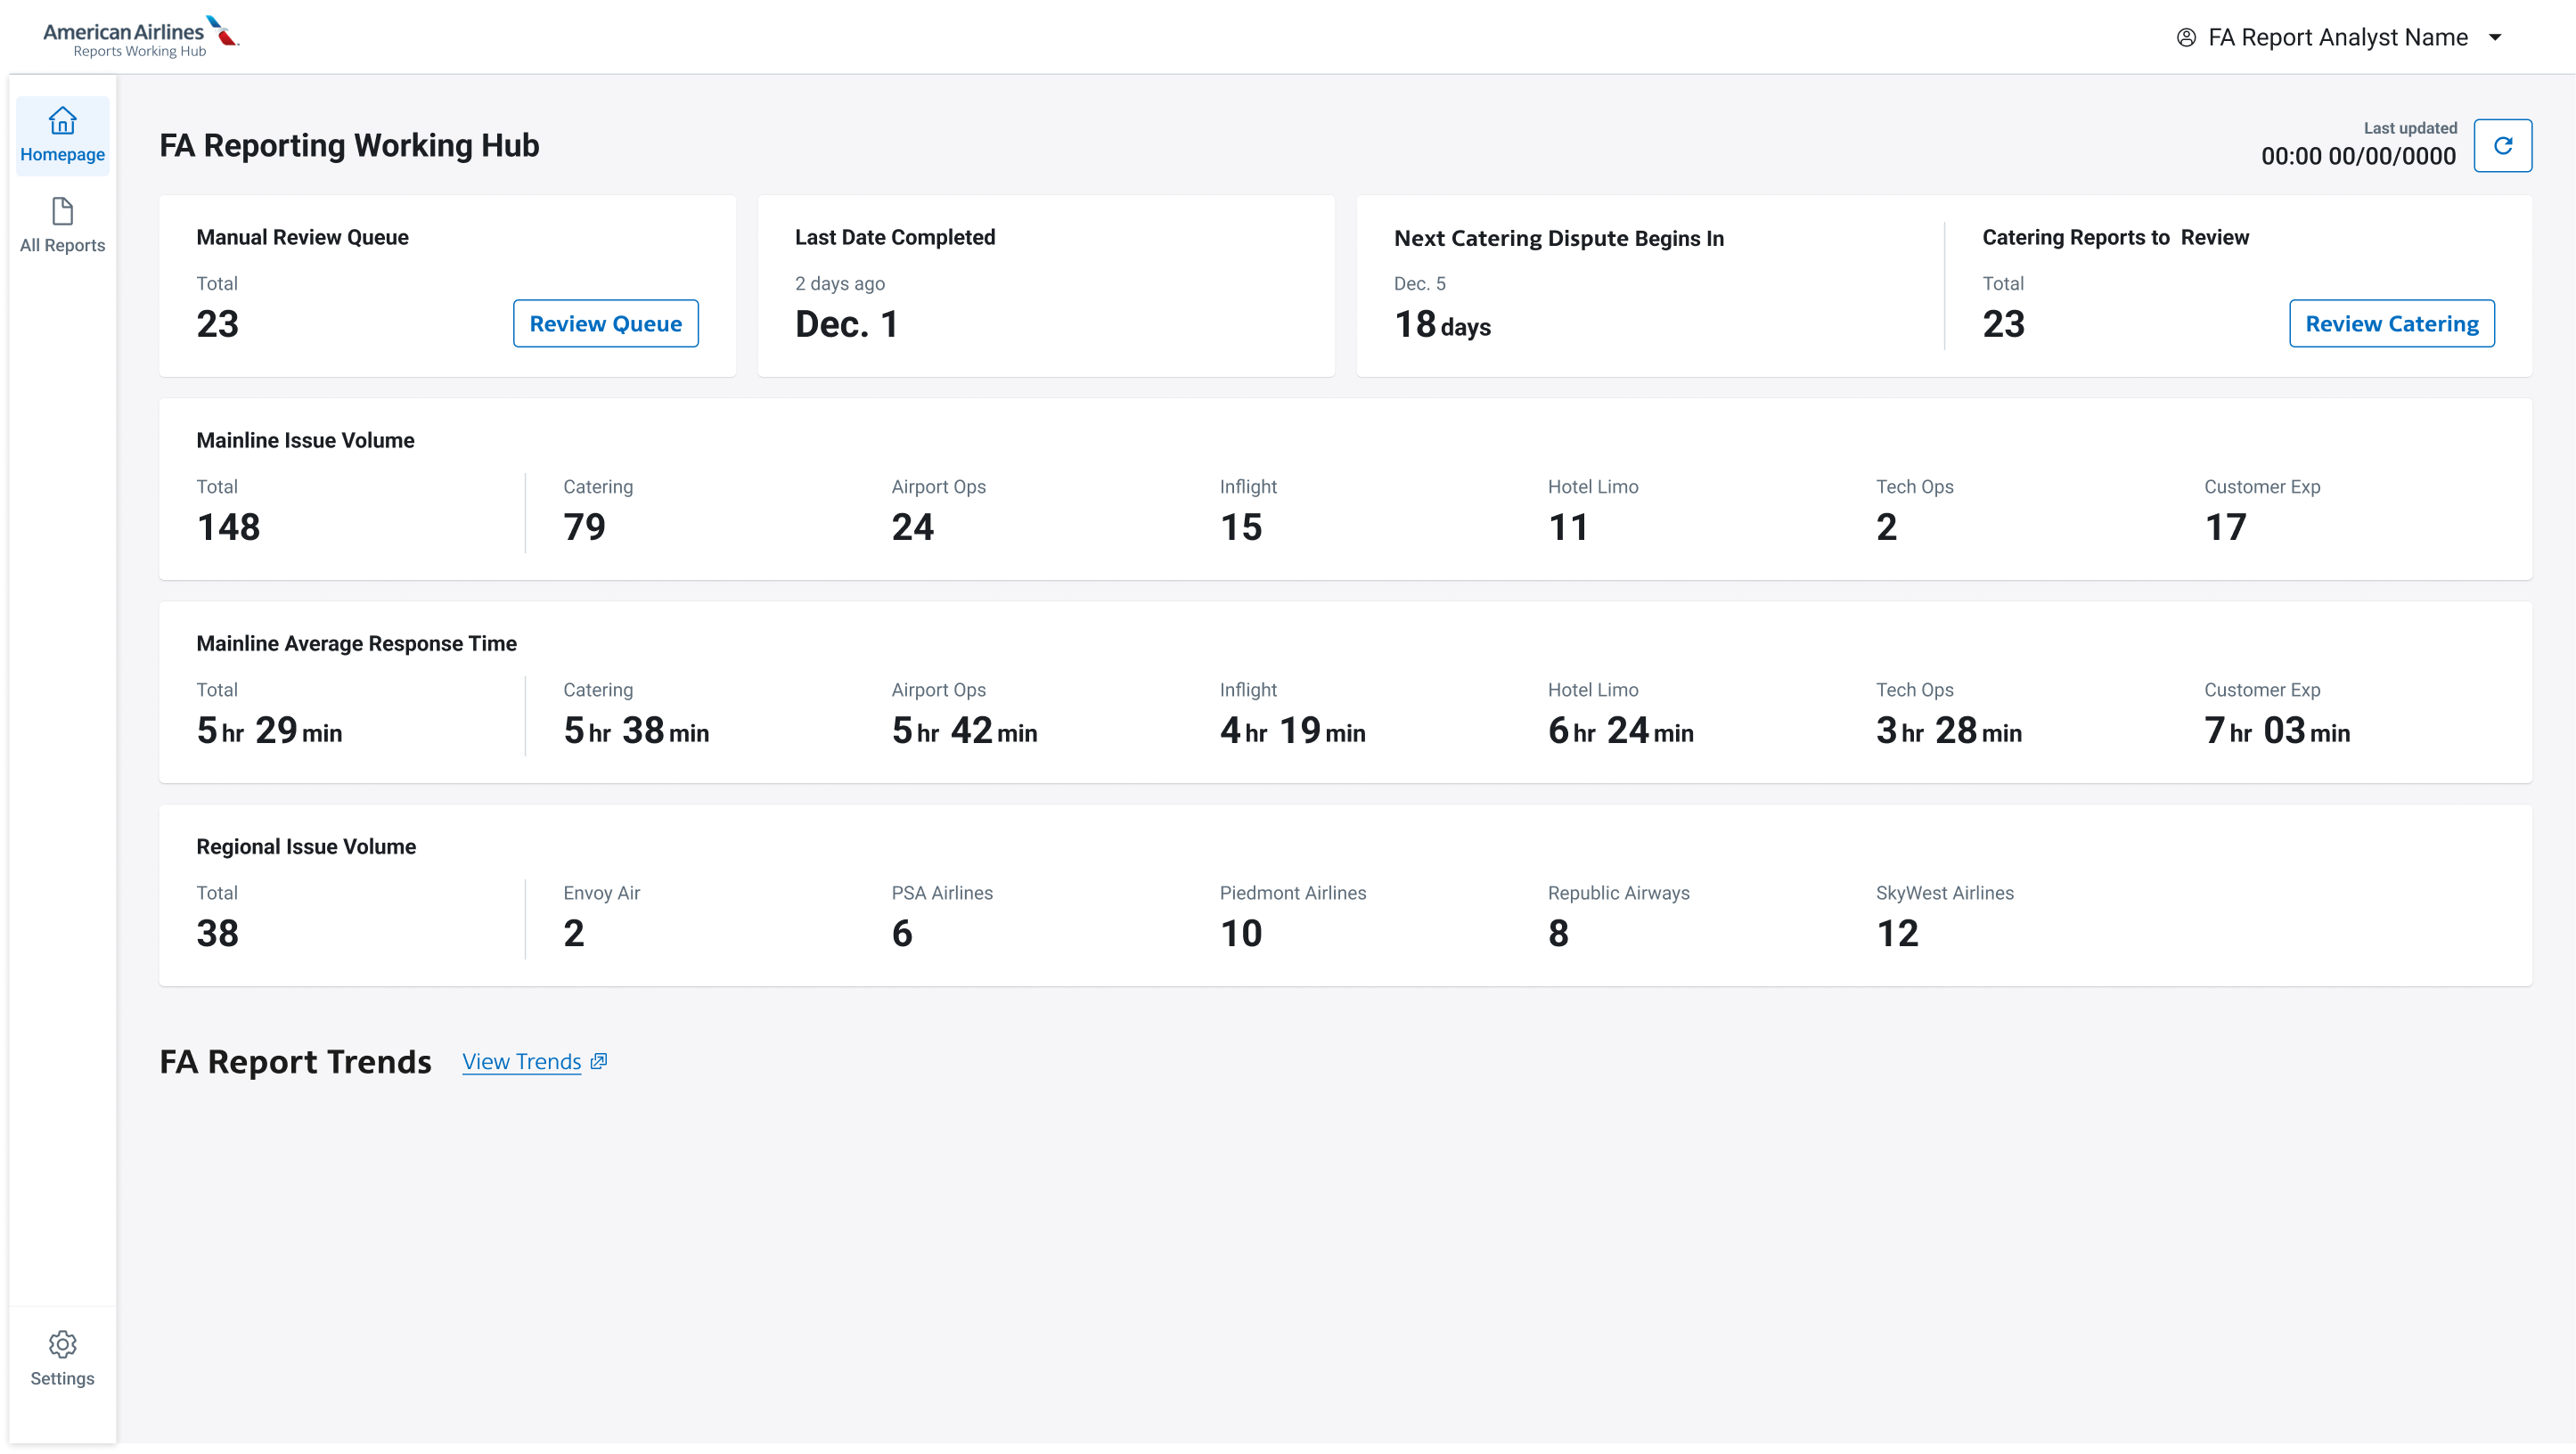The height and width of the screenshot is (1454, 2576).
Task: Click the FA Reporting Working Hub title
Action: click(349, 146)
